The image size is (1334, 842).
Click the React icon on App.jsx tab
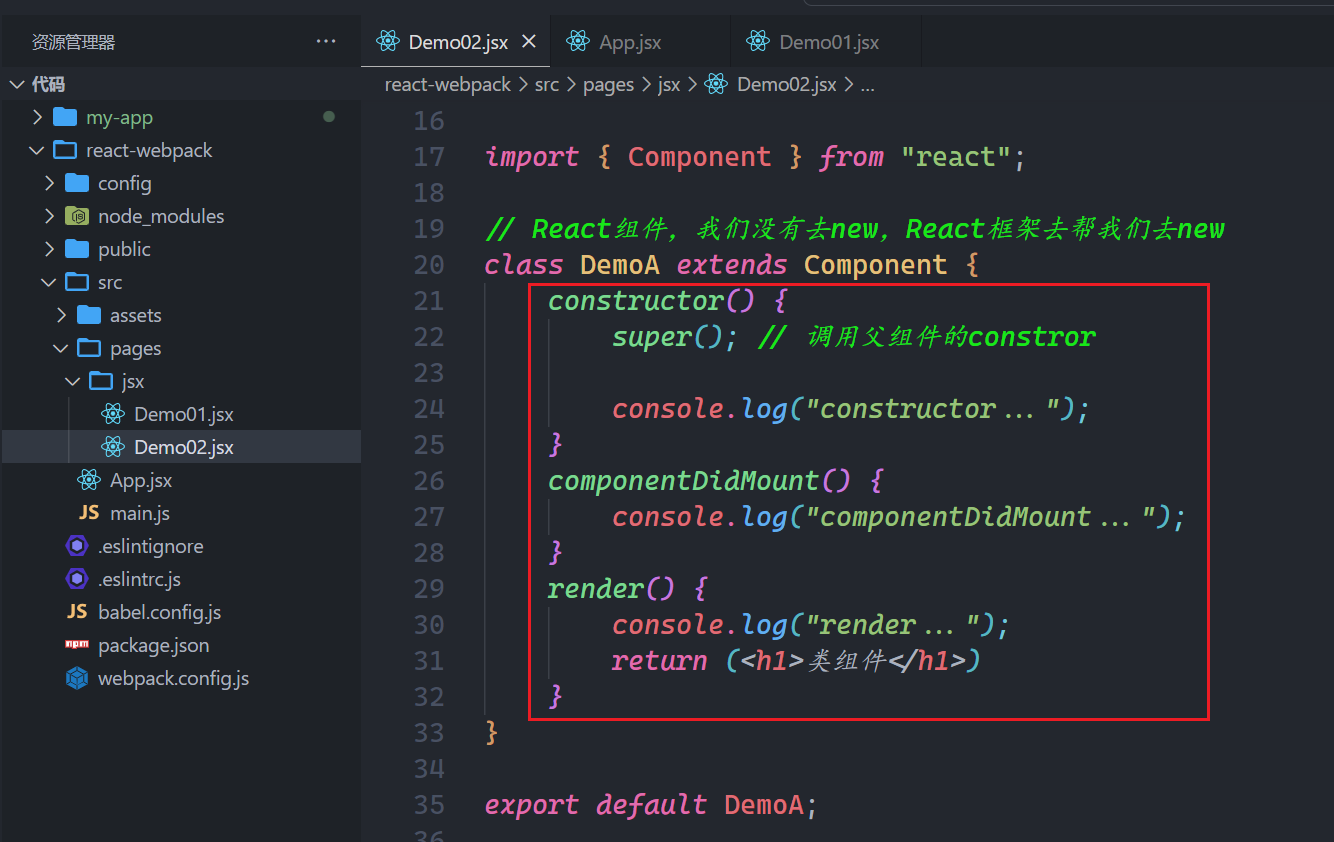(577, 41)
